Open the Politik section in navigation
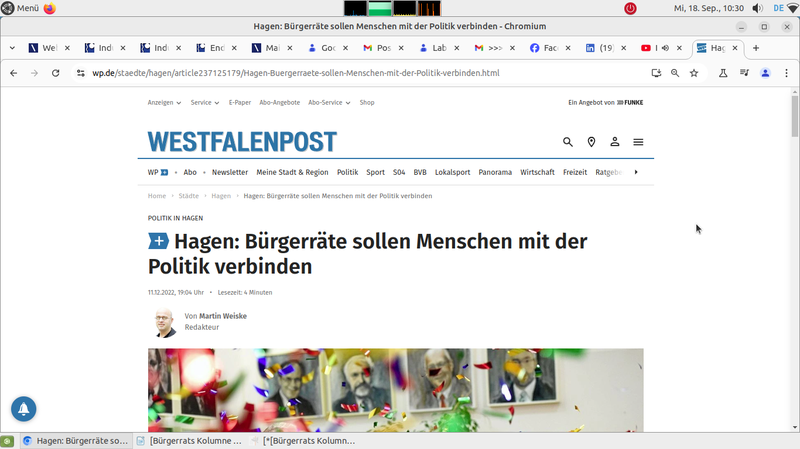The width and height of the screenshot is (800, 449). click(347, 172)
